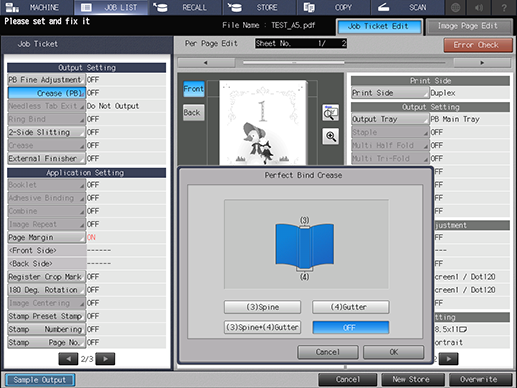
Task: Click the speaker volume icon
Action: point(479,7)
